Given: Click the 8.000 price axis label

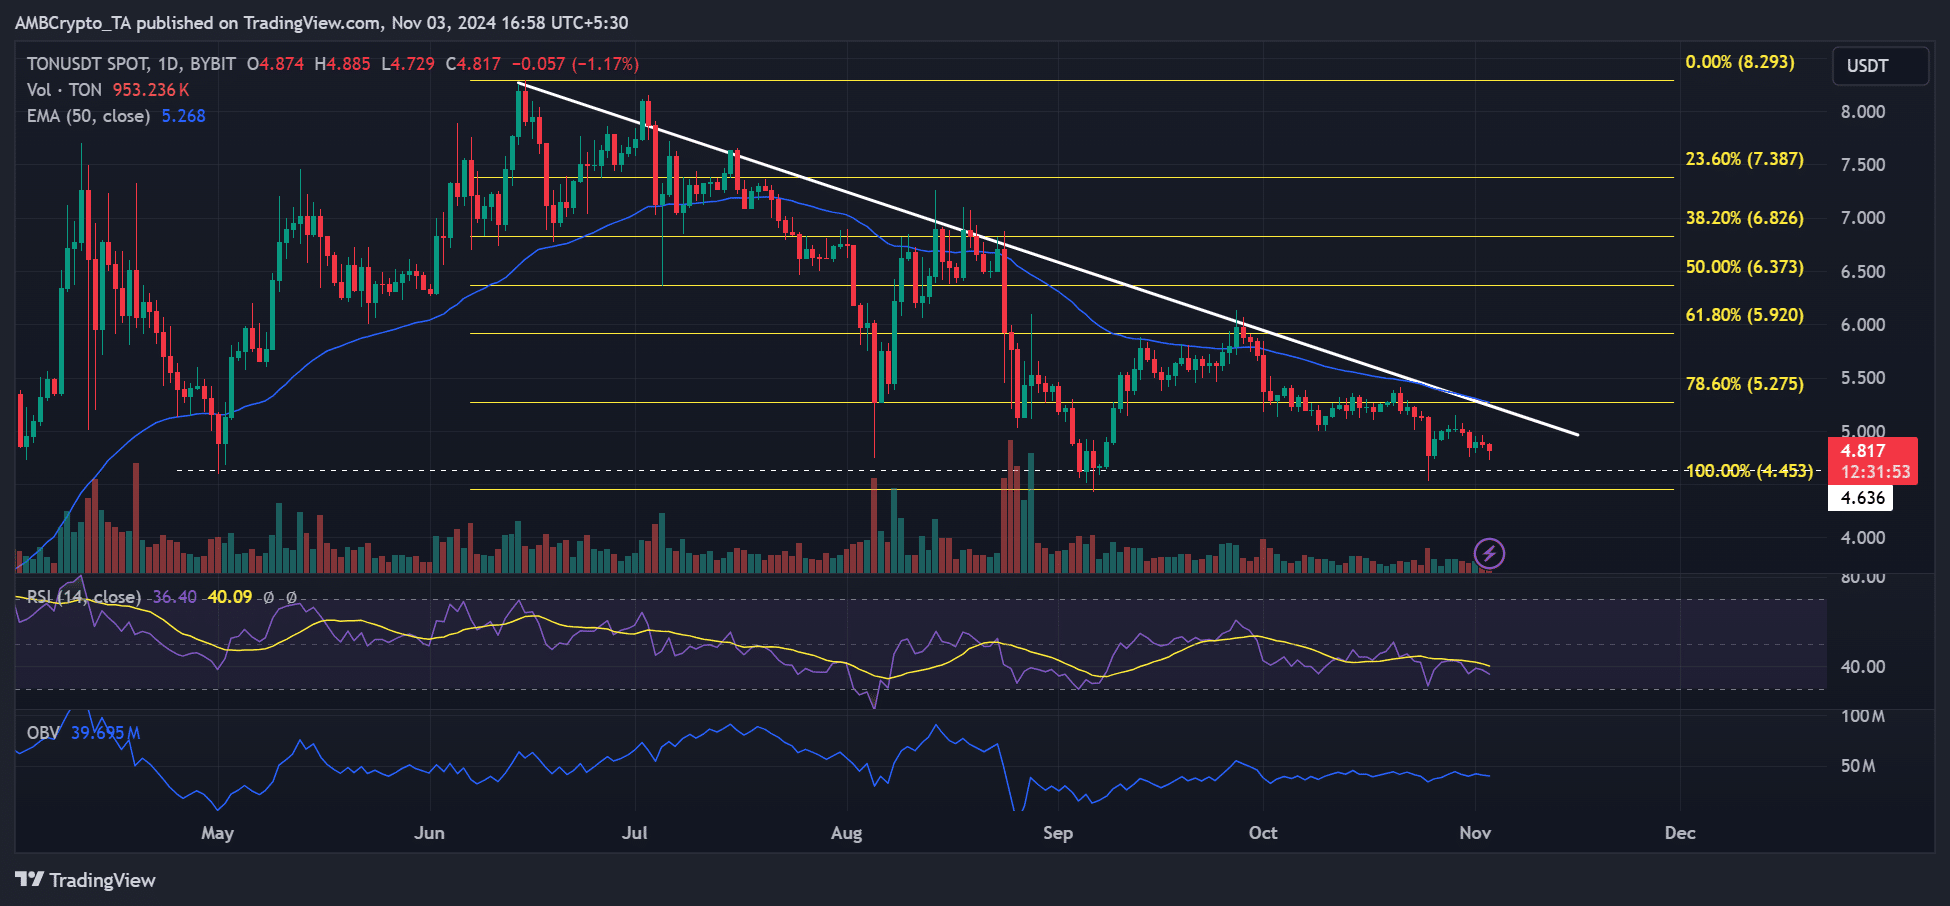Looking at the screenshot, I should click(1863, 112).
